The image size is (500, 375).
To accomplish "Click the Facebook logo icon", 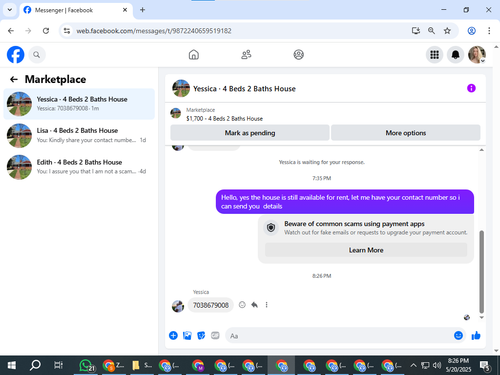I will 15,55.
